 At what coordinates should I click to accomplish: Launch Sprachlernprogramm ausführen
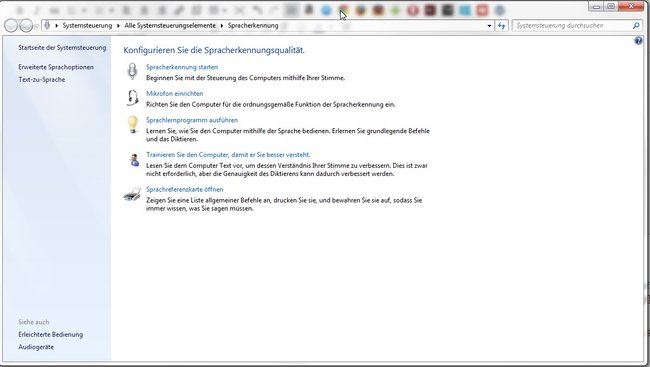pos(192,120)
